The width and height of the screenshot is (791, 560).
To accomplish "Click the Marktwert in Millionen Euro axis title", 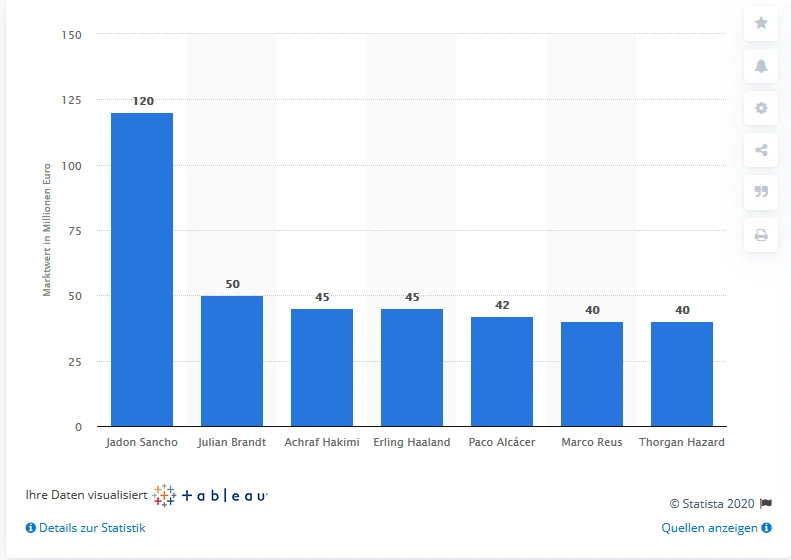I will coord(46,231).
